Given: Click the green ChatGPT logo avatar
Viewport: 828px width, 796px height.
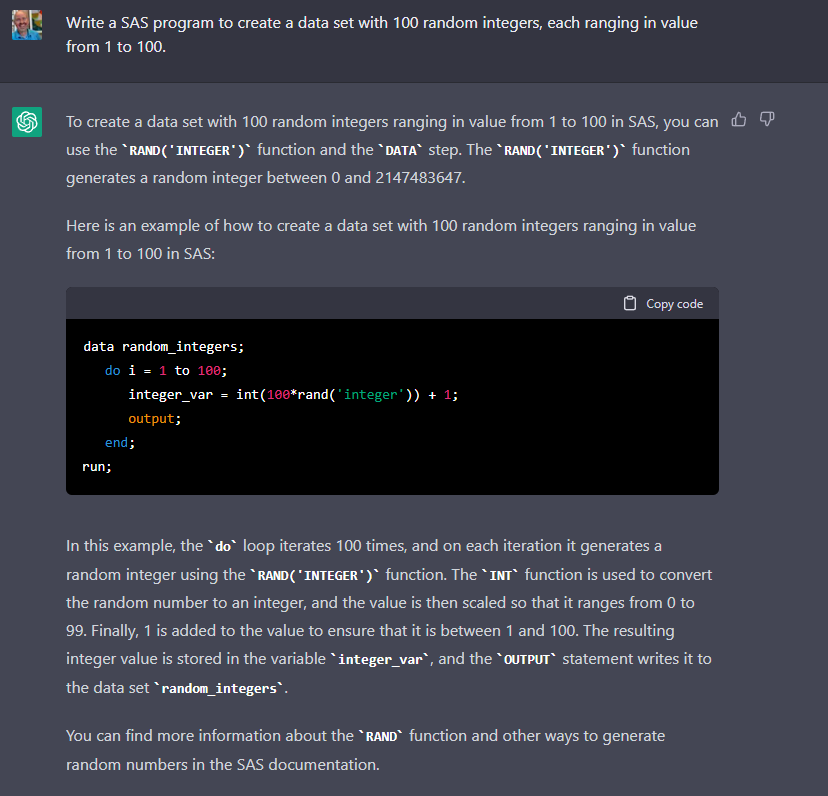Looking at the screenshot, I should click(x=27, y=122).
